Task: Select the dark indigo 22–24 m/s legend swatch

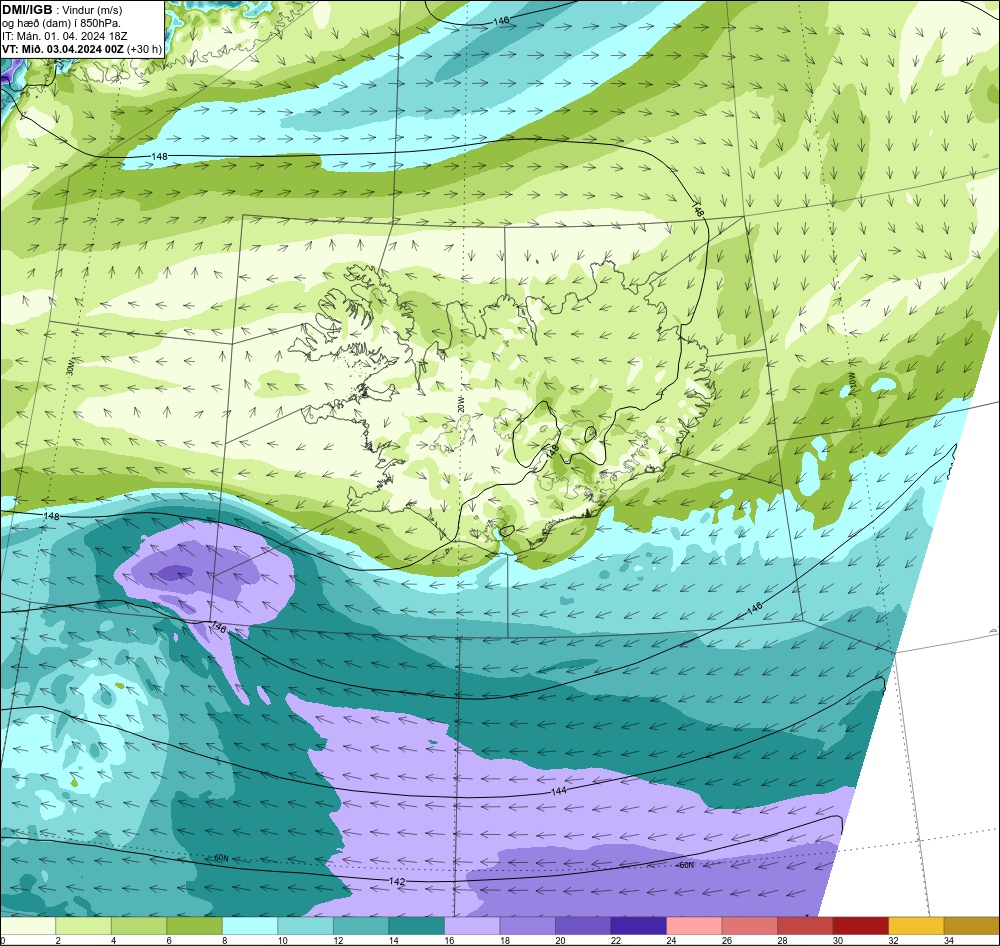Action: 638,926
